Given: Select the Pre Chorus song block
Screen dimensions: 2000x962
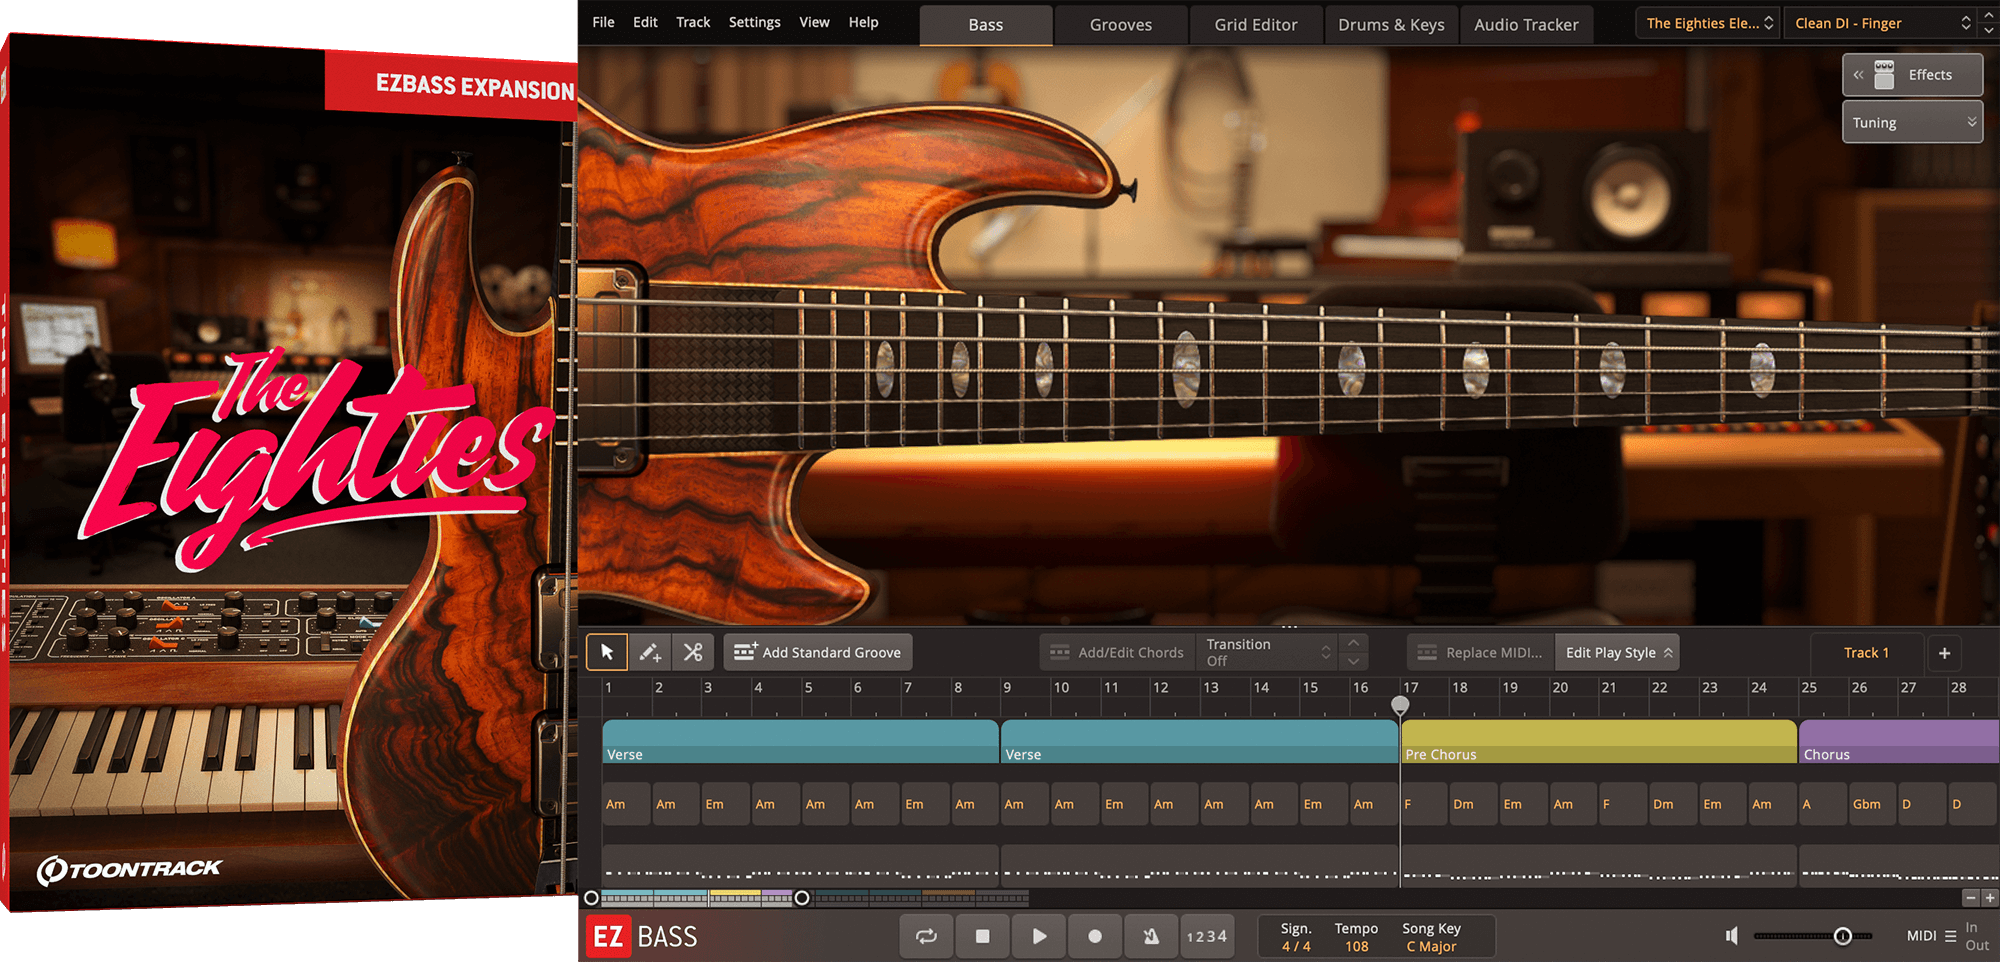Looking at the screenshot, I should click(1598, 742).
